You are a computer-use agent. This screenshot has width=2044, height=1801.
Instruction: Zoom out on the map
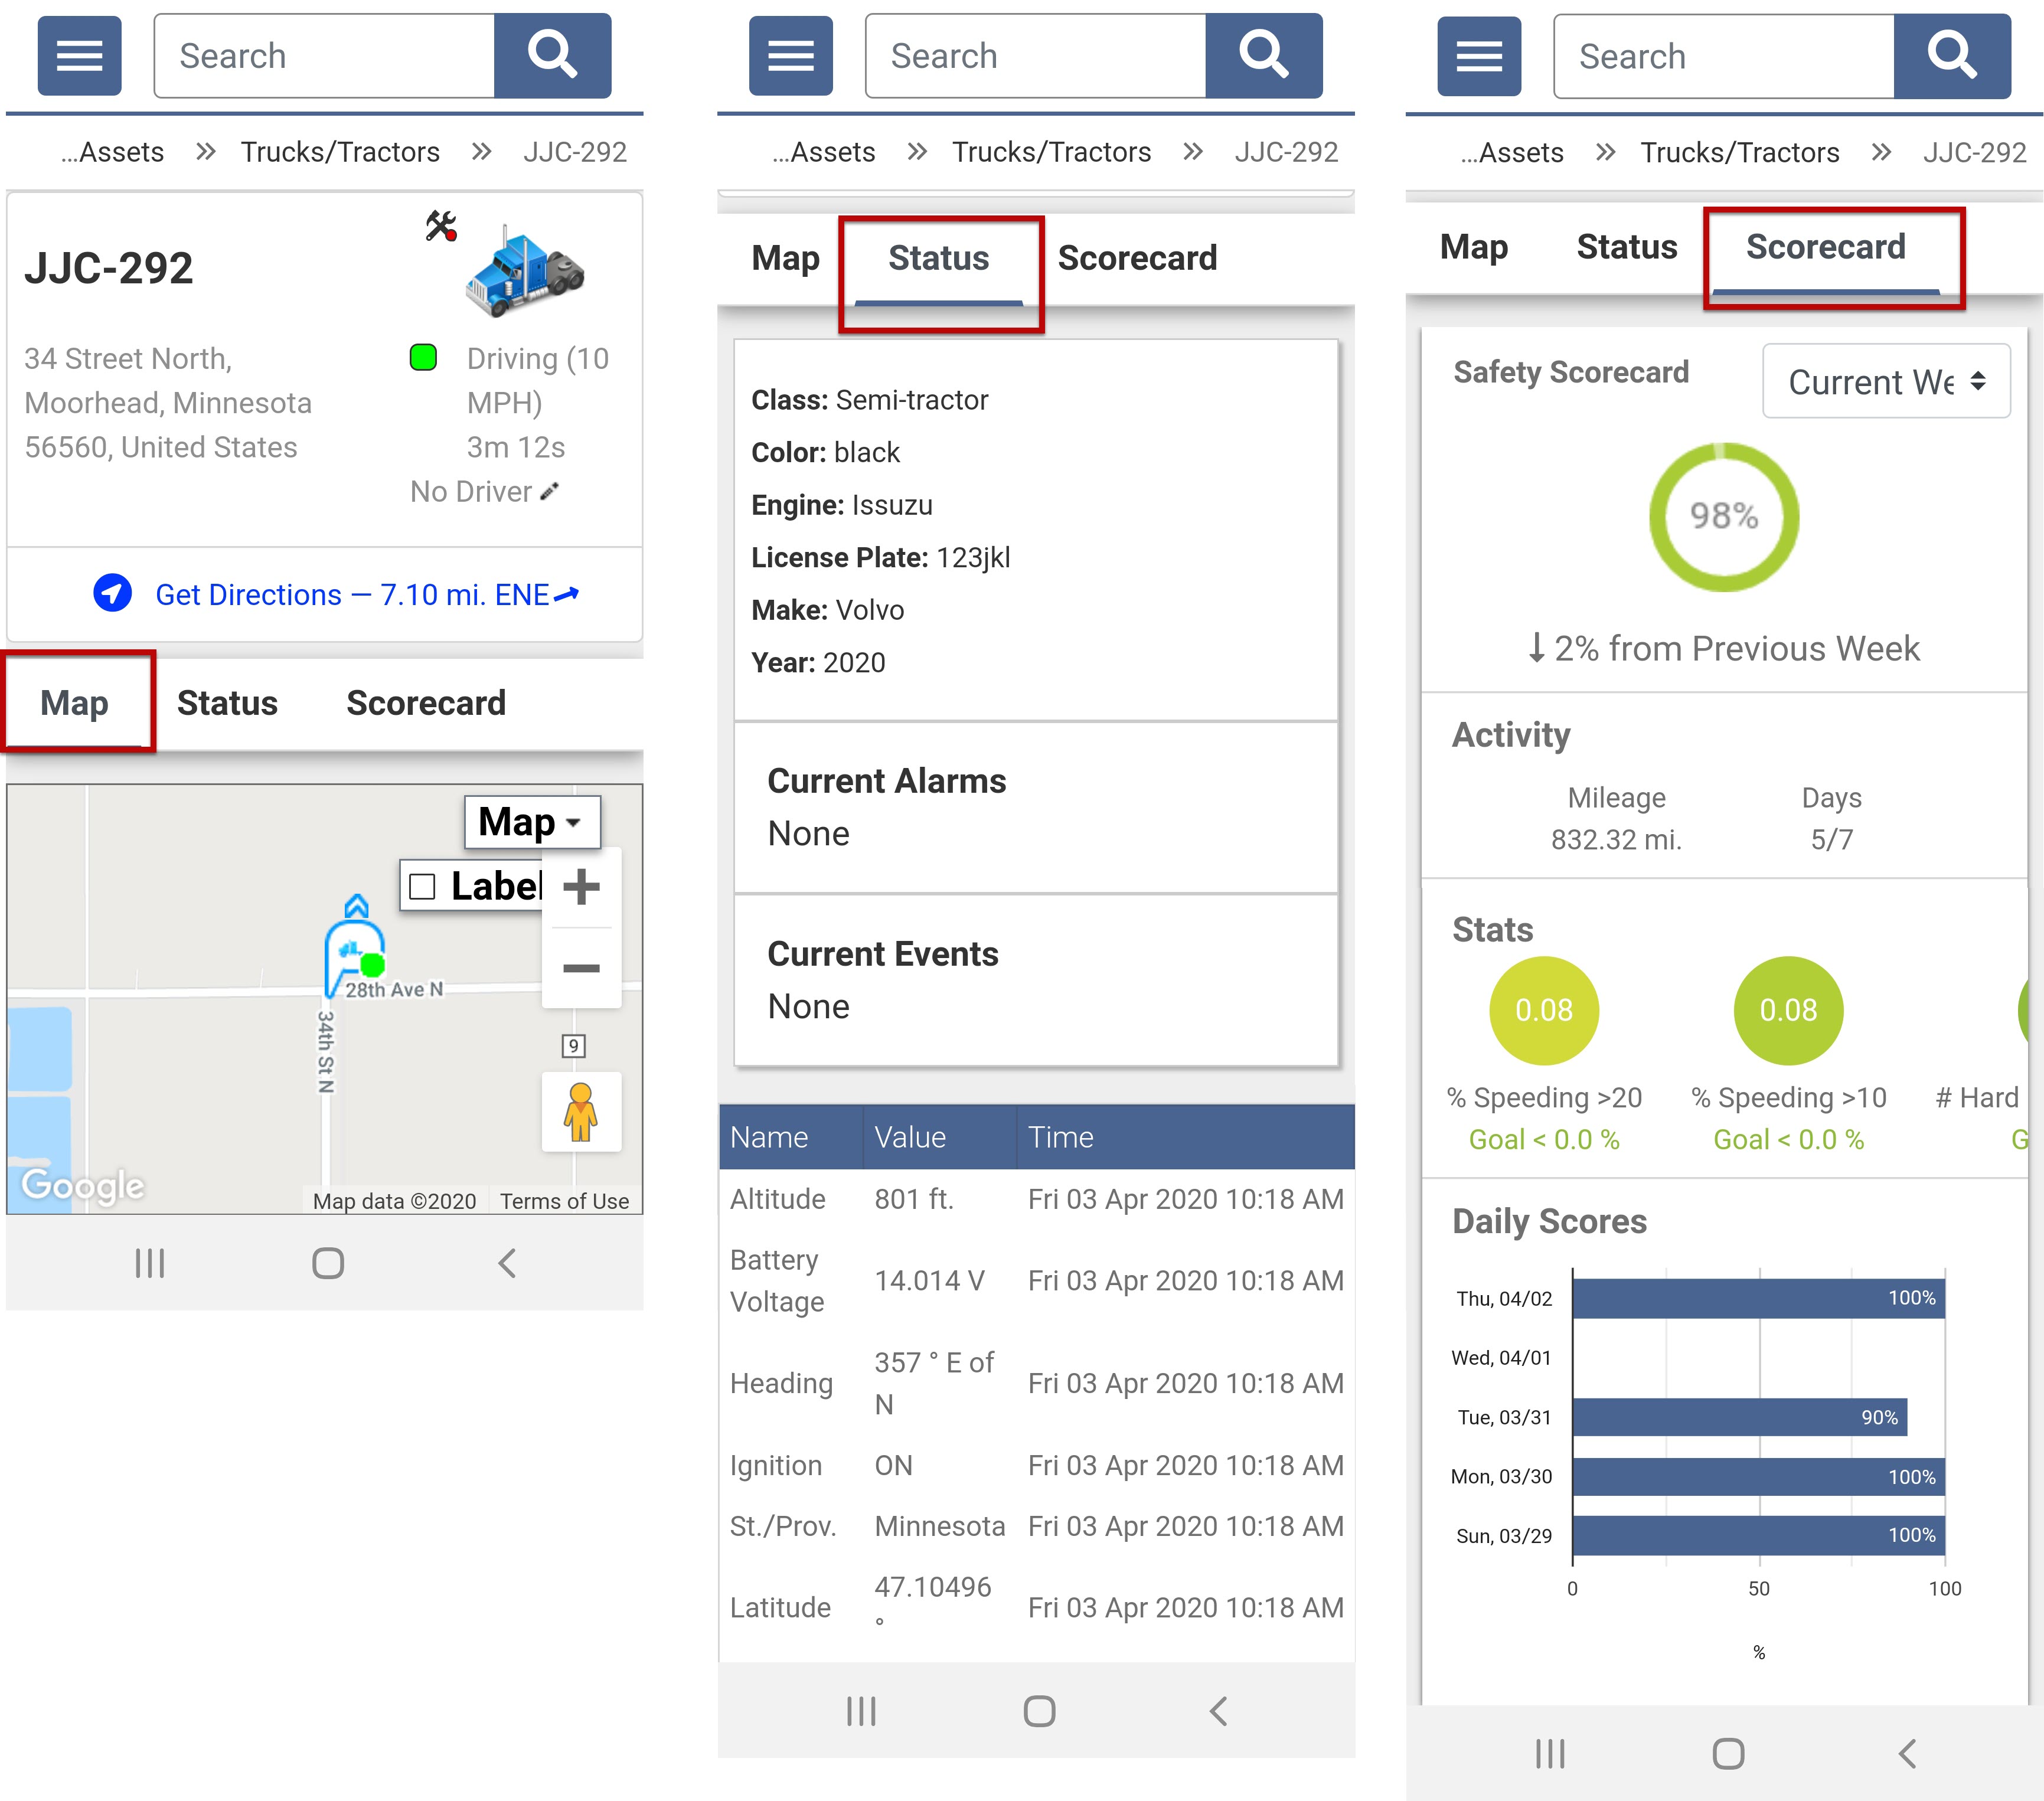click(581, 968)
